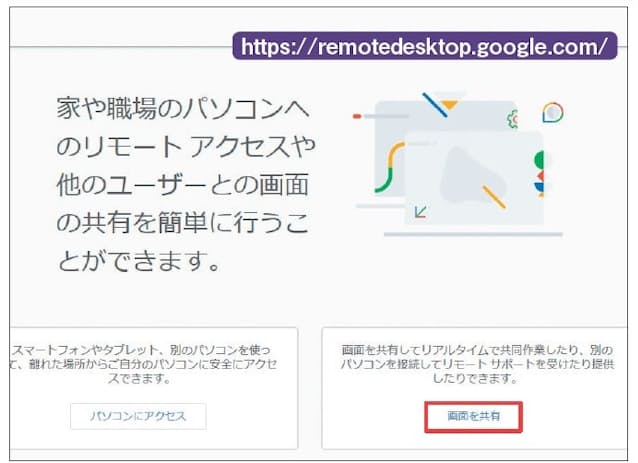Select the green half-circle shape
Viewport: 638px width, 463px height.
click(x=539, y=160)
